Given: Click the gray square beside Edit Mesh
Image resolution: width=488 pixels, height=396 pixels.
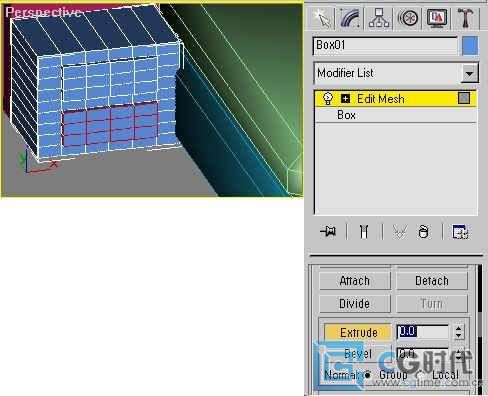Looking at the screenshot, I should [464, 98].
